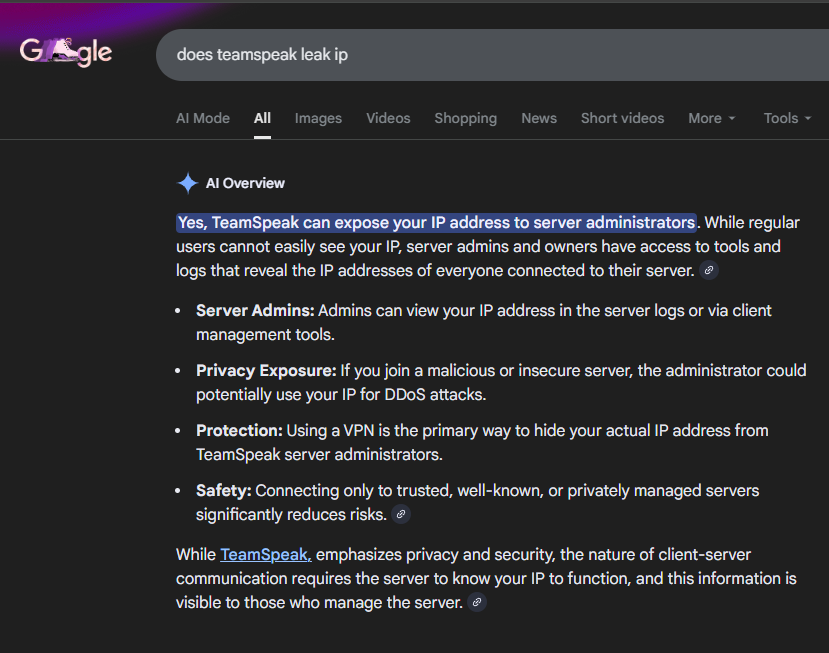Click the 'Server Admins:' bullet label
The width and height of the screenshot is (829, 653).
tap(255, 310)
